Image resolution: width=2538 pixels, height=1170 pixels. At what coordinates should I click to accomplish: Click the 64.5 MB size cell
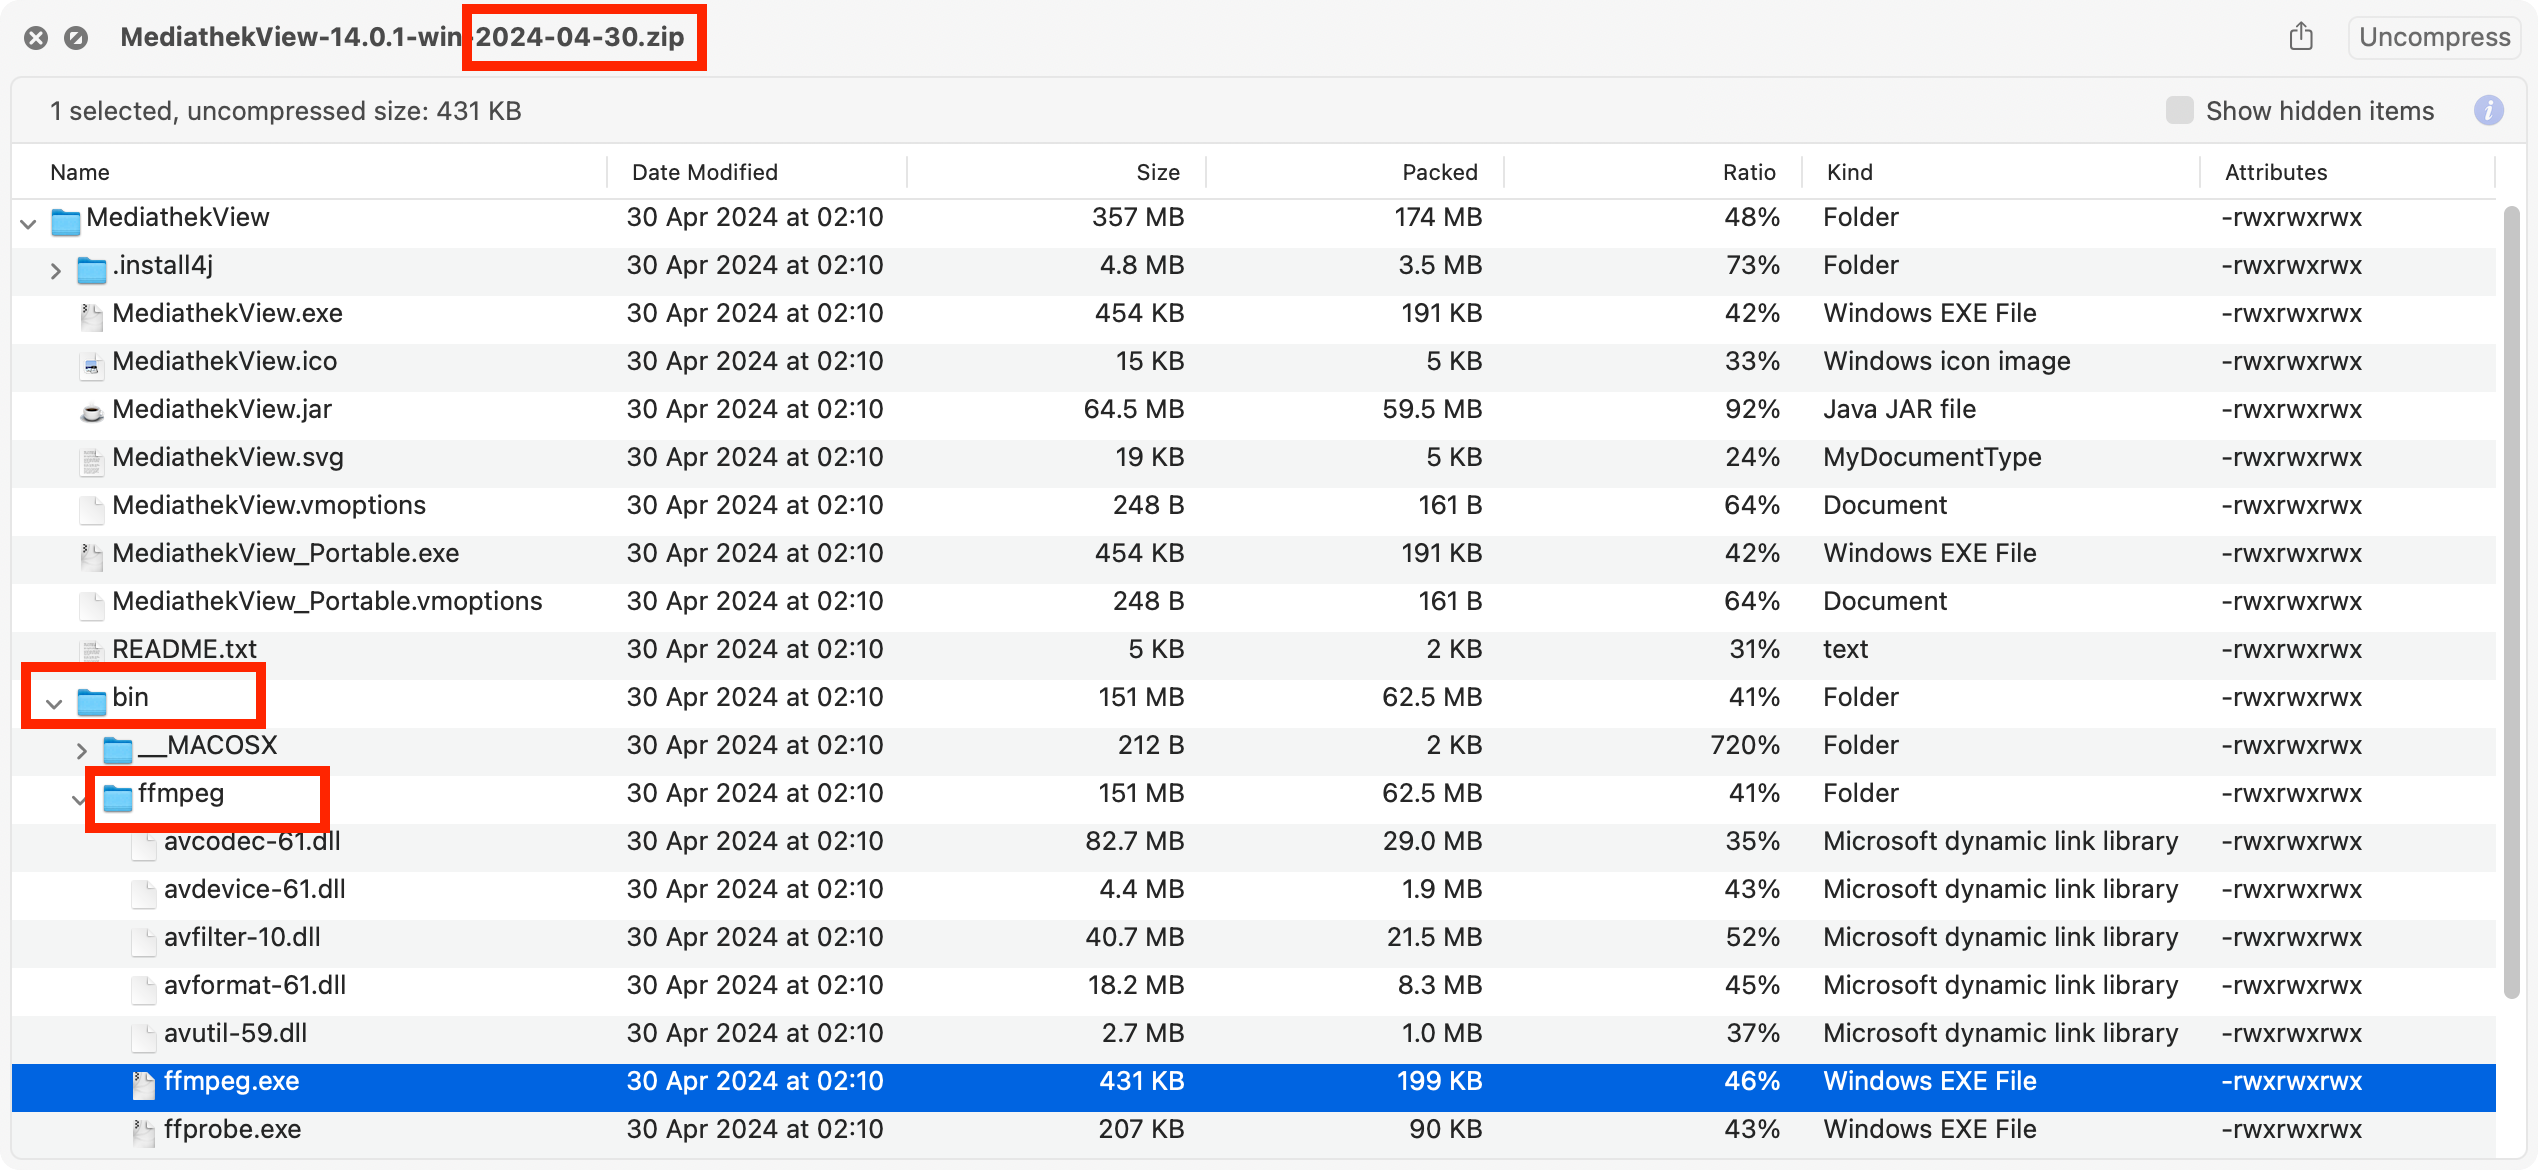pos(1133,409)
